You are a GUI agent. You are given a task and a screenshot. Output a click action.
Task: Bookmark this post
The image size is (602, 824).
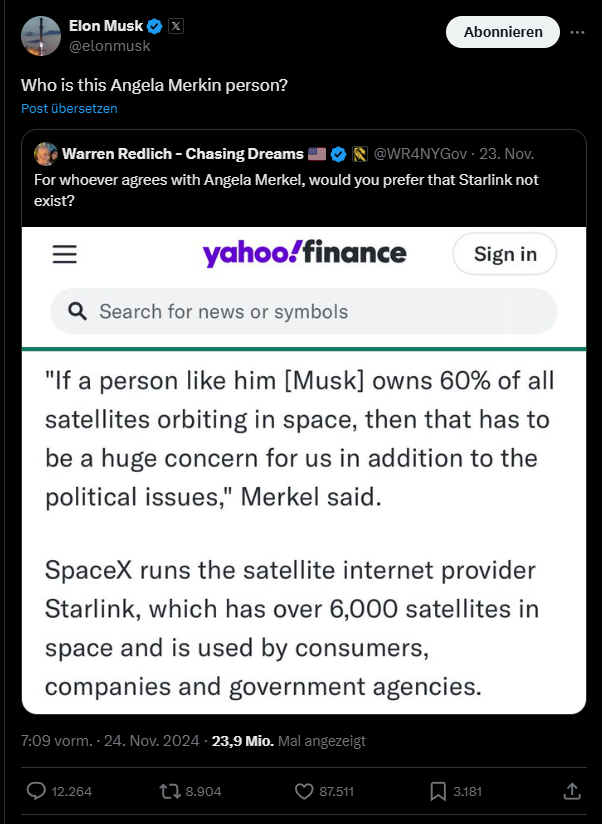[438, 791]
